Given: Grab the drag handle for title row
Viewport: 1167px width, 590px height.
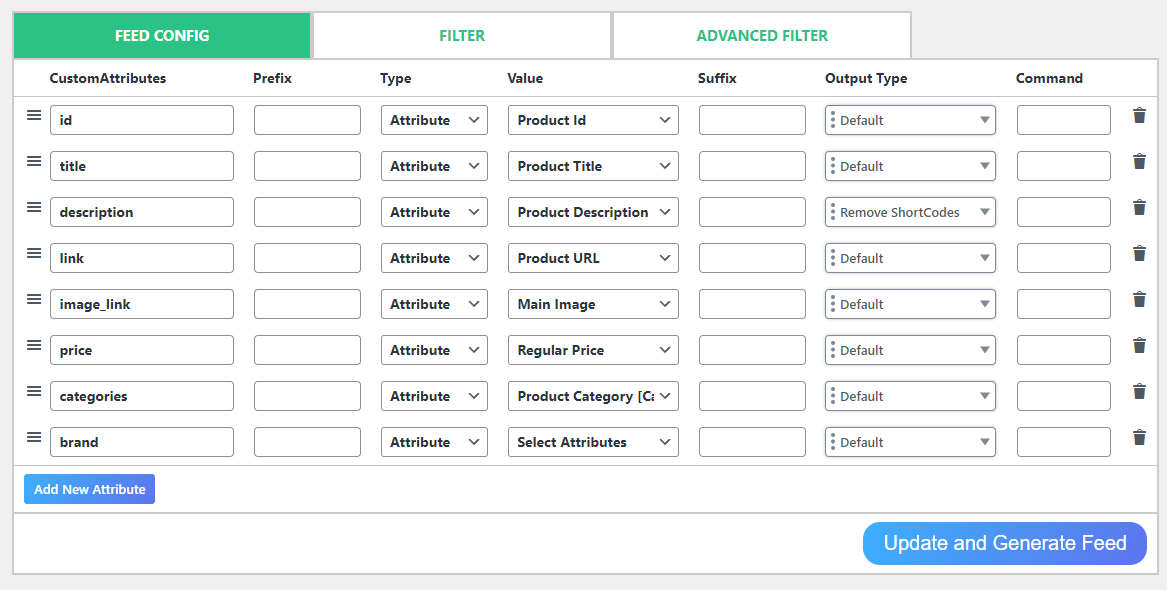Looking at the screenshot, I should 34,161.
